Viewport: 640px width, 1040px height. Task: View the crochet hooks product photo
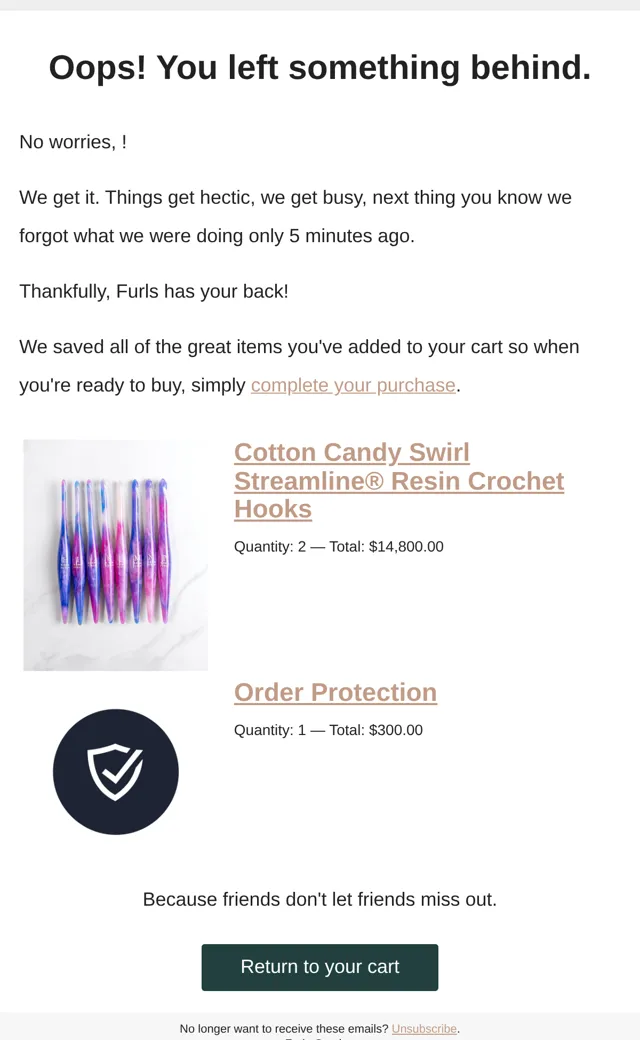click(115, 554)
